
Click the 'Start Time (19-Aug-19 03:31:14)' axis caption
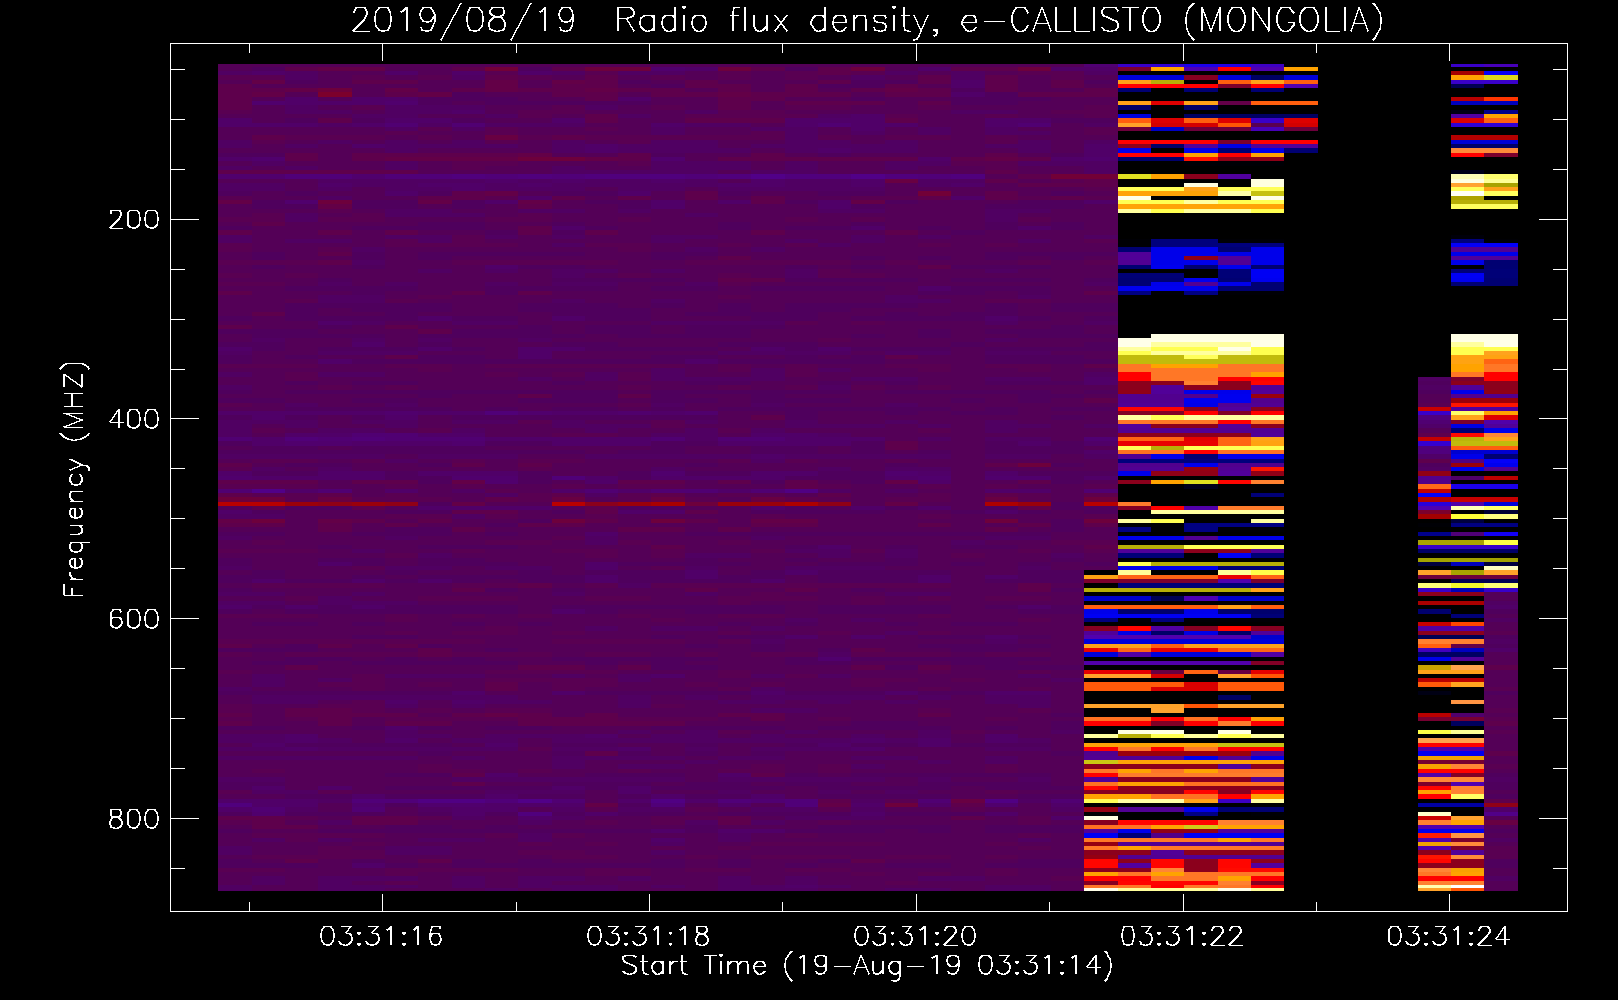[867, 966]
